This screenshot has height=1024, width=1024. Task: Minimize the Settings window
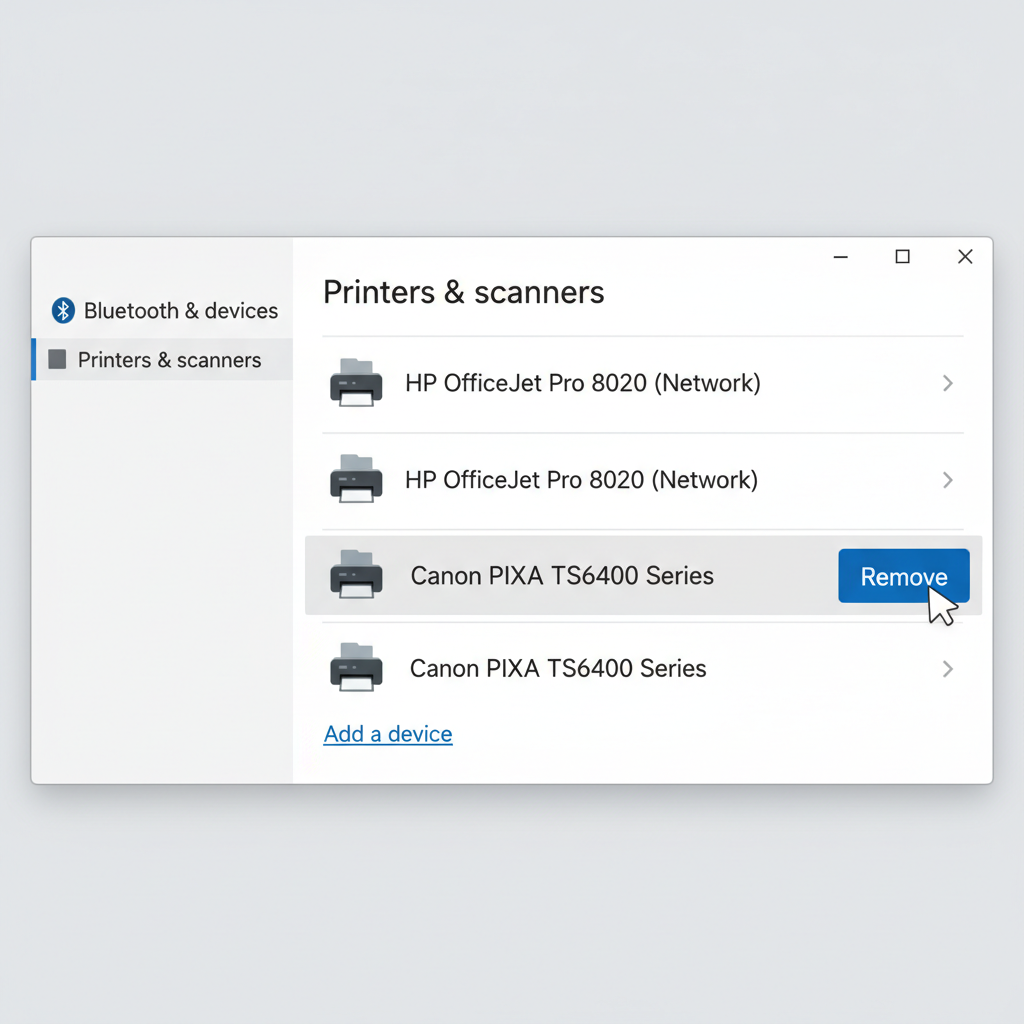840,257
